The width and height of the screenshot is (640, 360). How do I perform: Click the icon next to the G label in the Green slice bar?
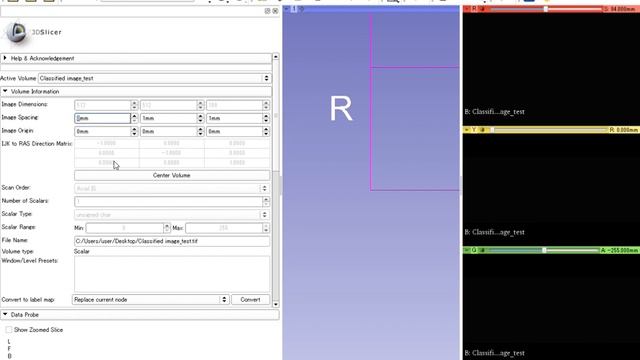[482, 250]
